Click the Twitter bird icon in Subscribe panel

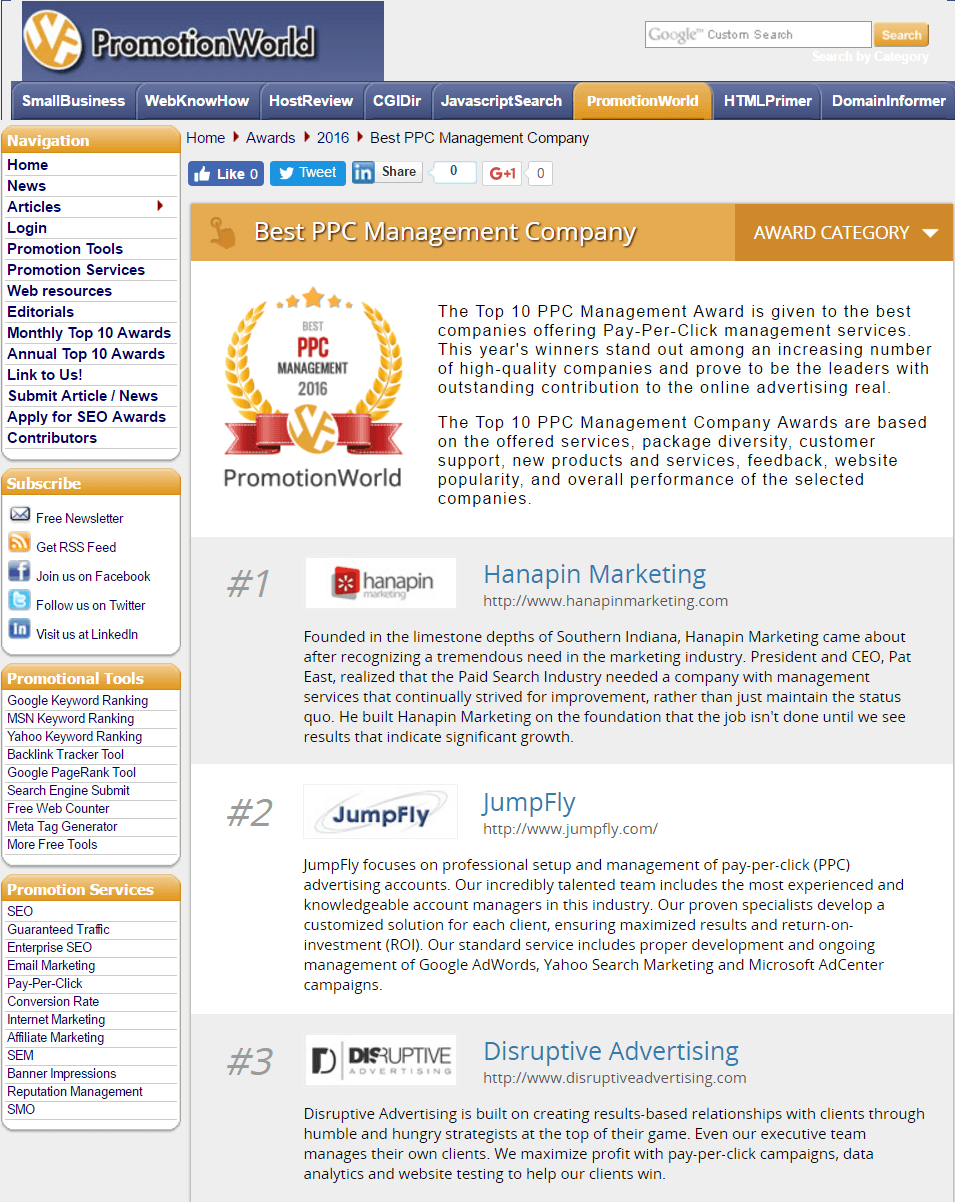(x=20, y=601)
